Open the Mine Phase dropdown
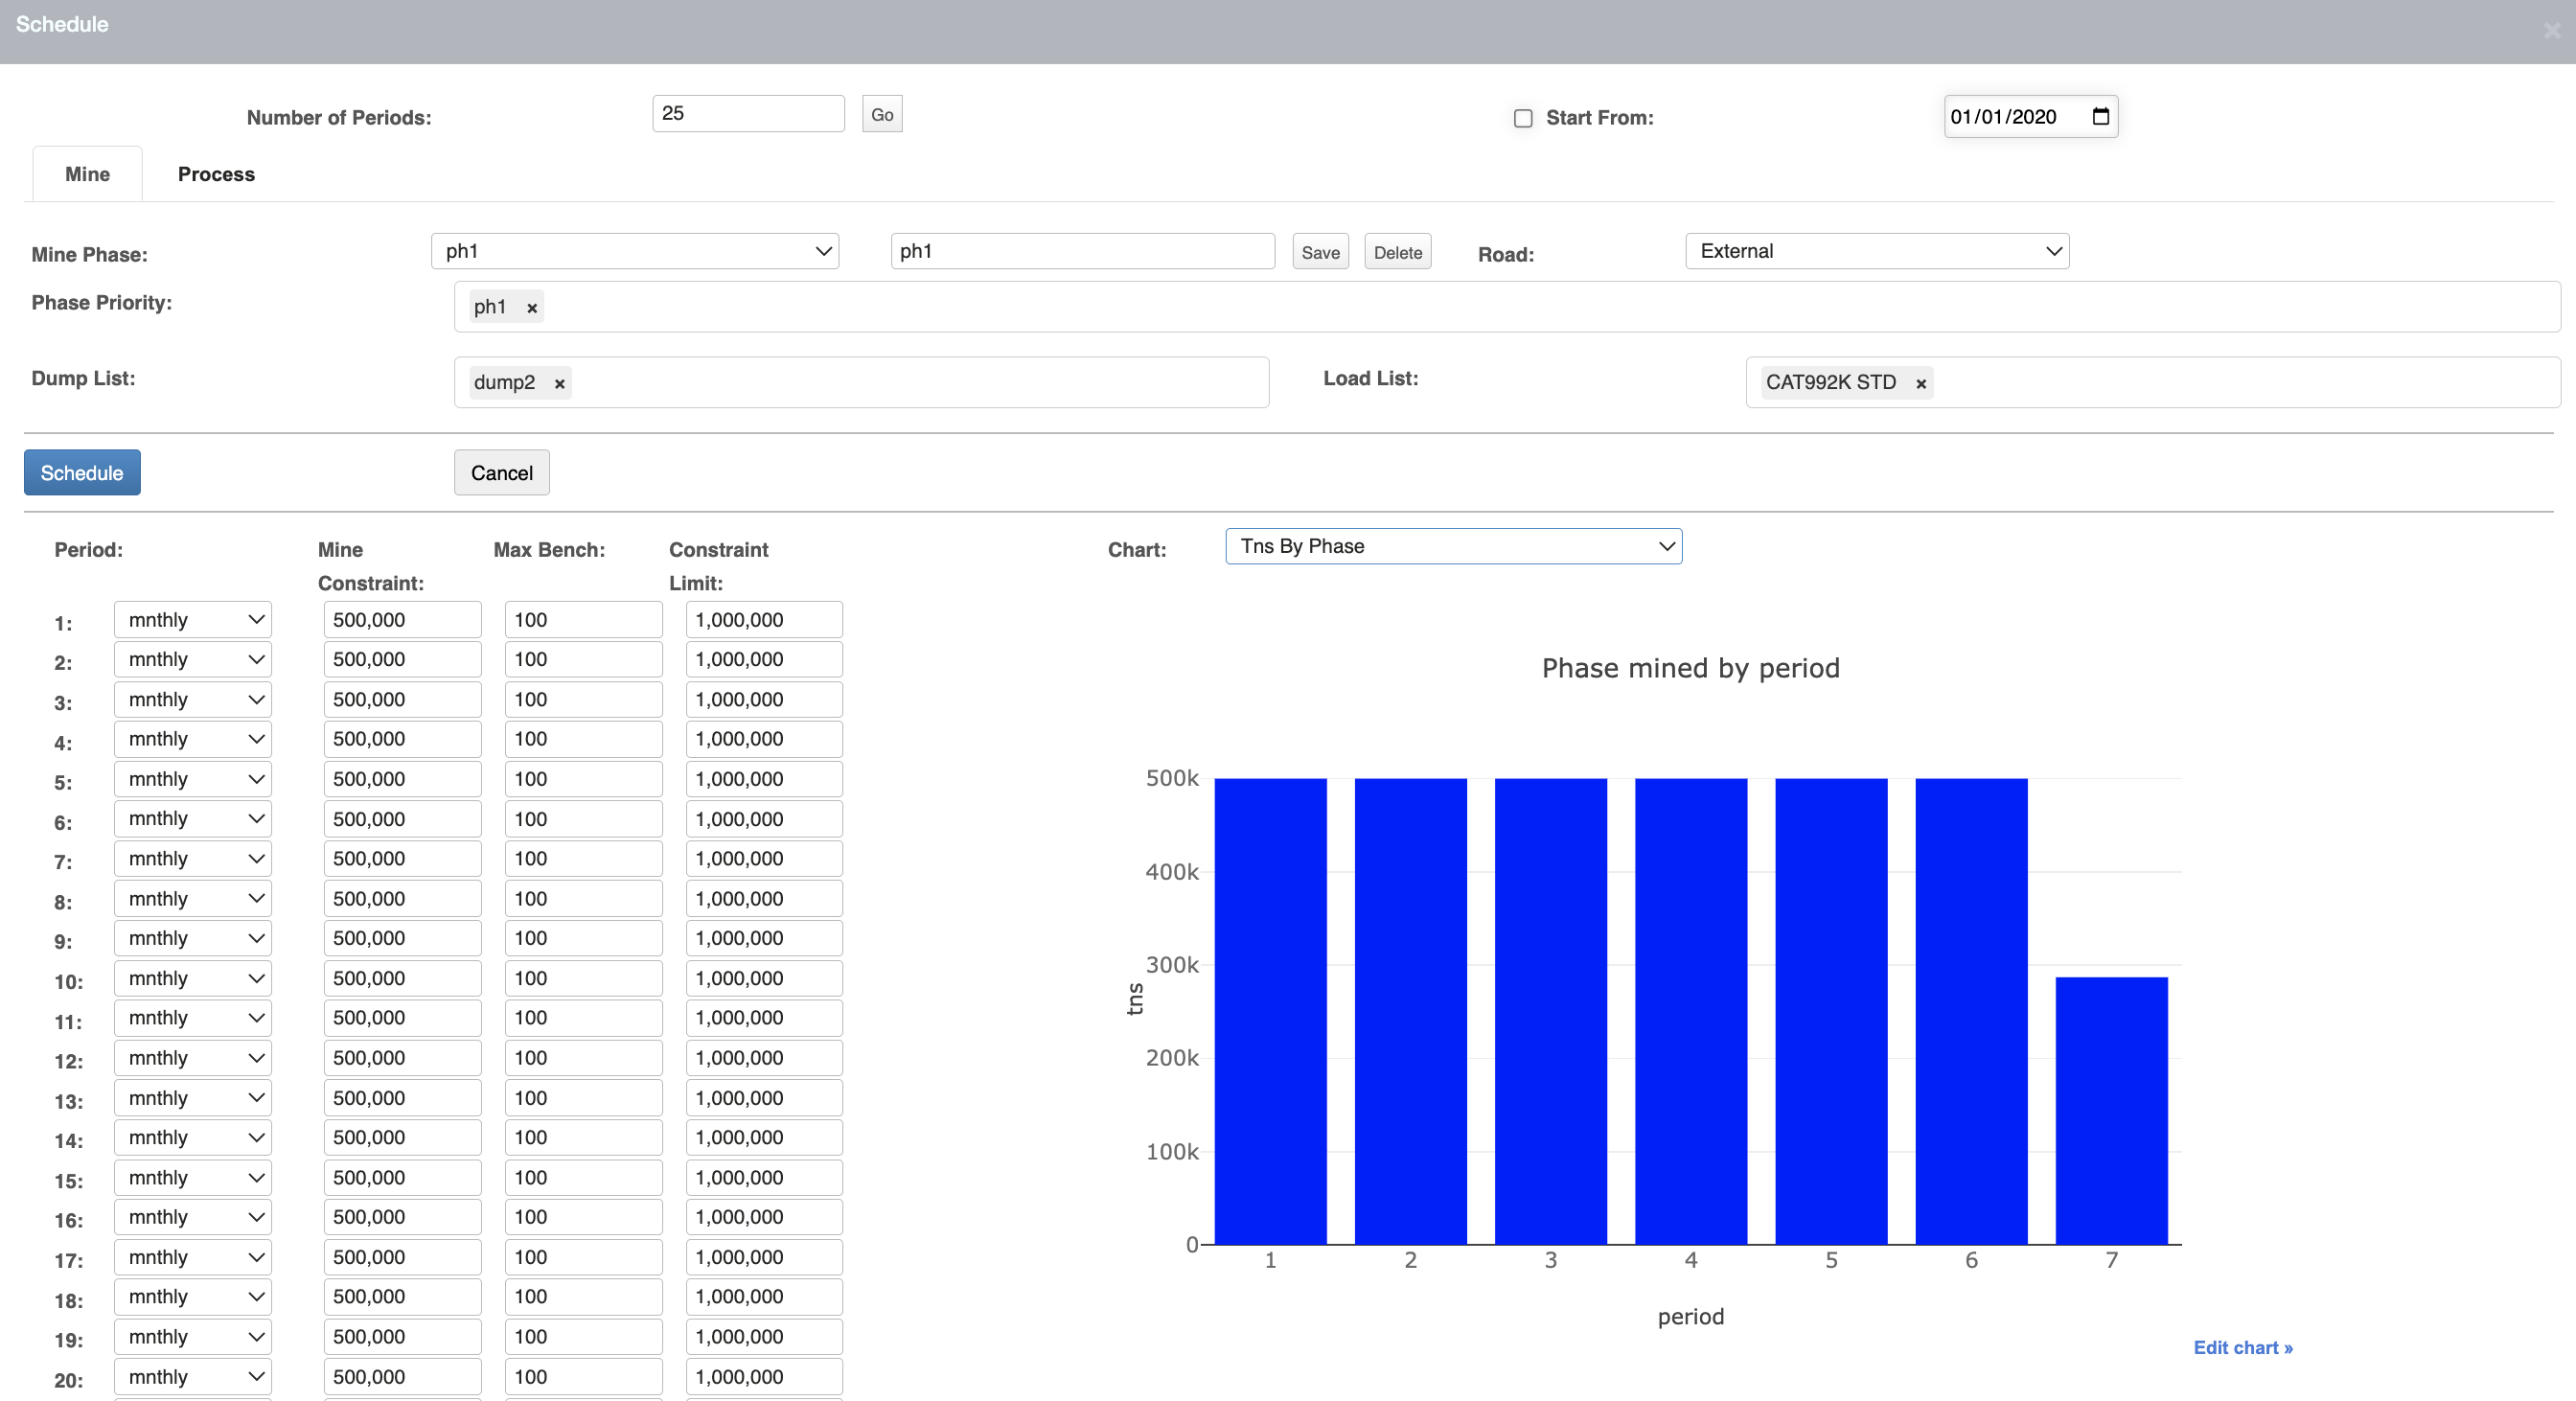The height and width of the screenshot is (1401, 2576). 634,251
